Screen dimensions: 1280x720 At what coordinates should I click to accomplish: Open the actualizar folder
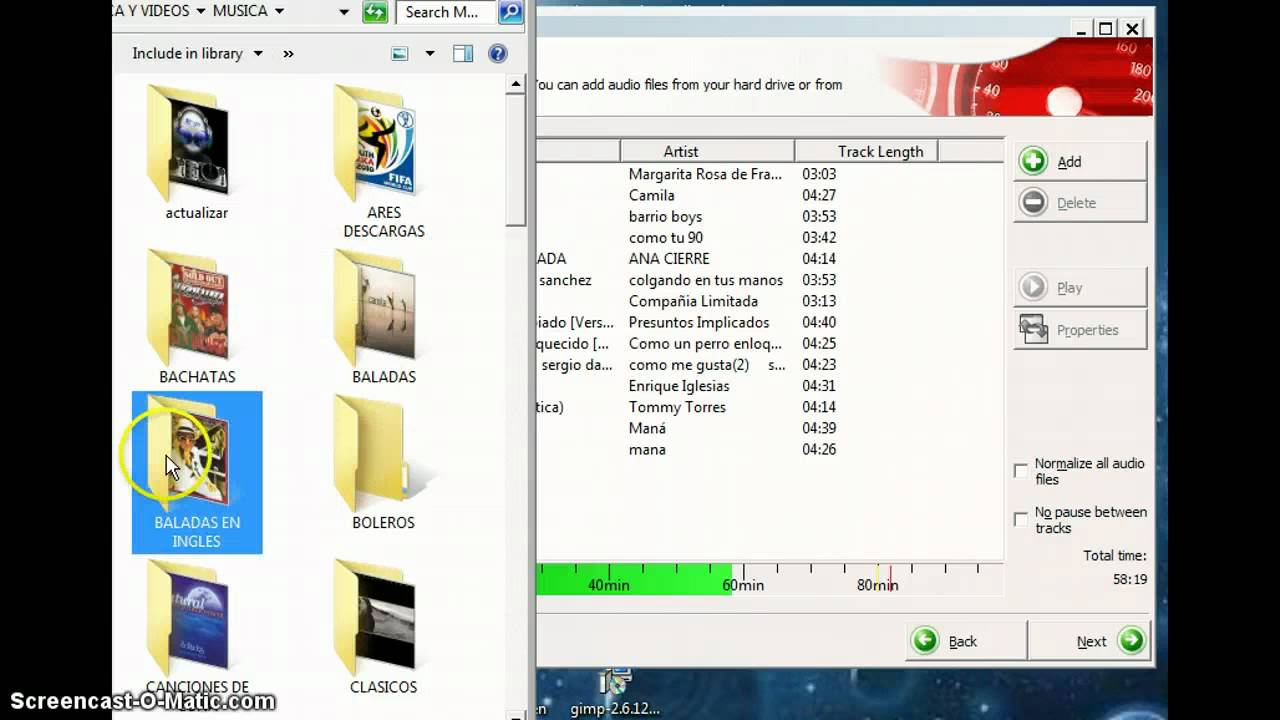196,153
